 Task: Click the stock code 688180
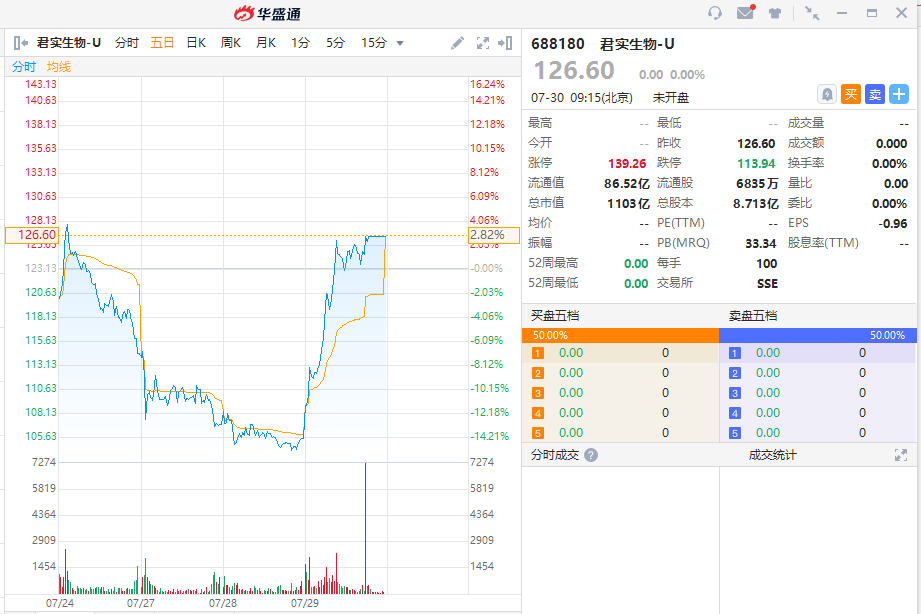557,44
